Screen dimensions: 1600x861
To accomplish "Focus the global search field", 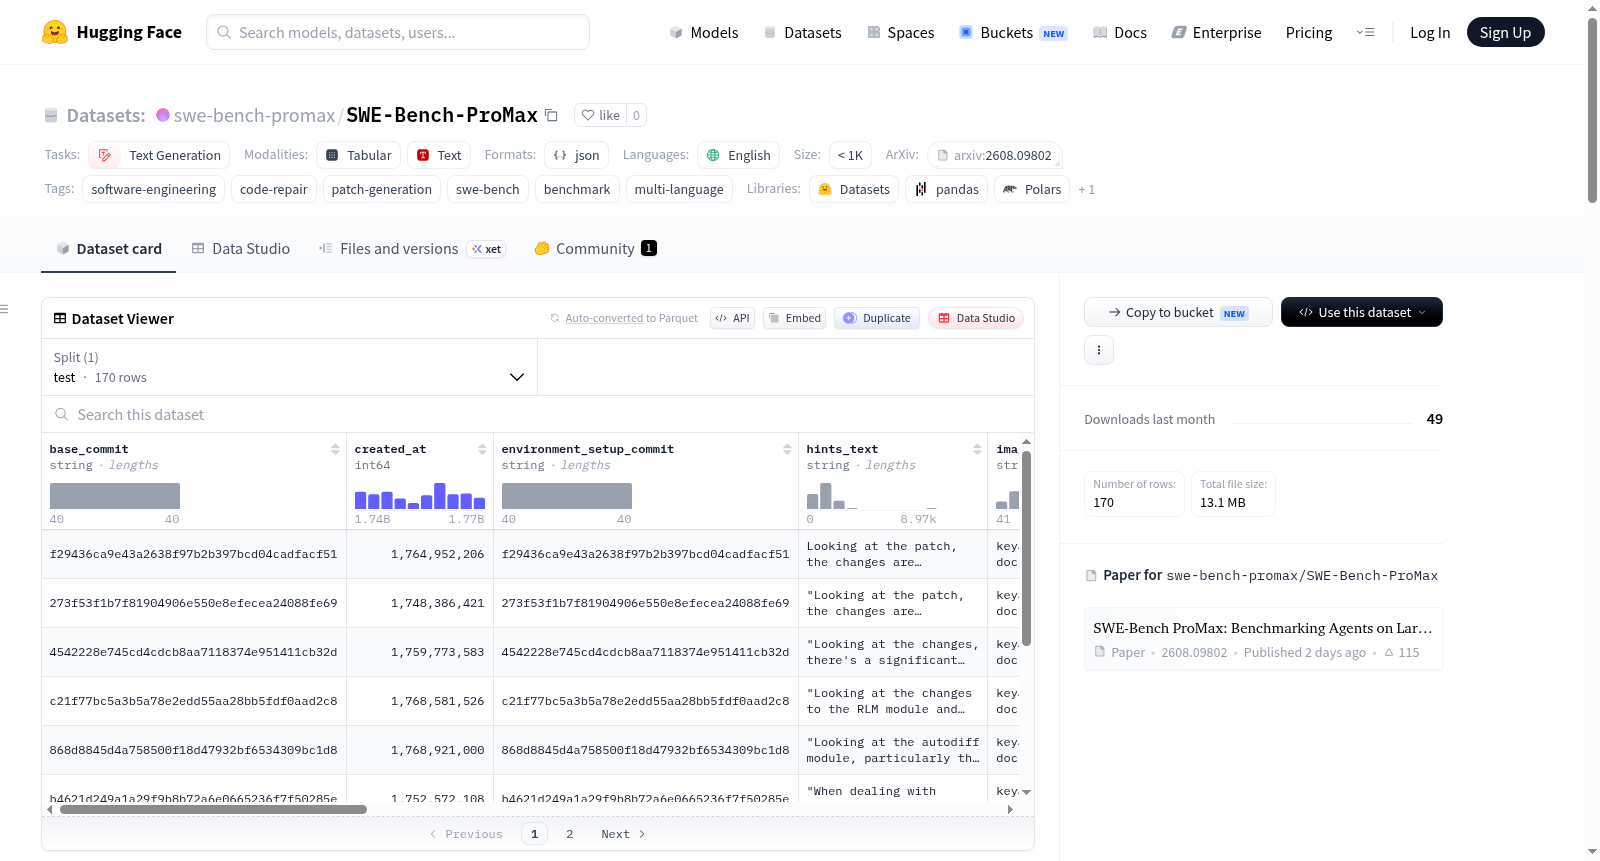I will 398,32.
